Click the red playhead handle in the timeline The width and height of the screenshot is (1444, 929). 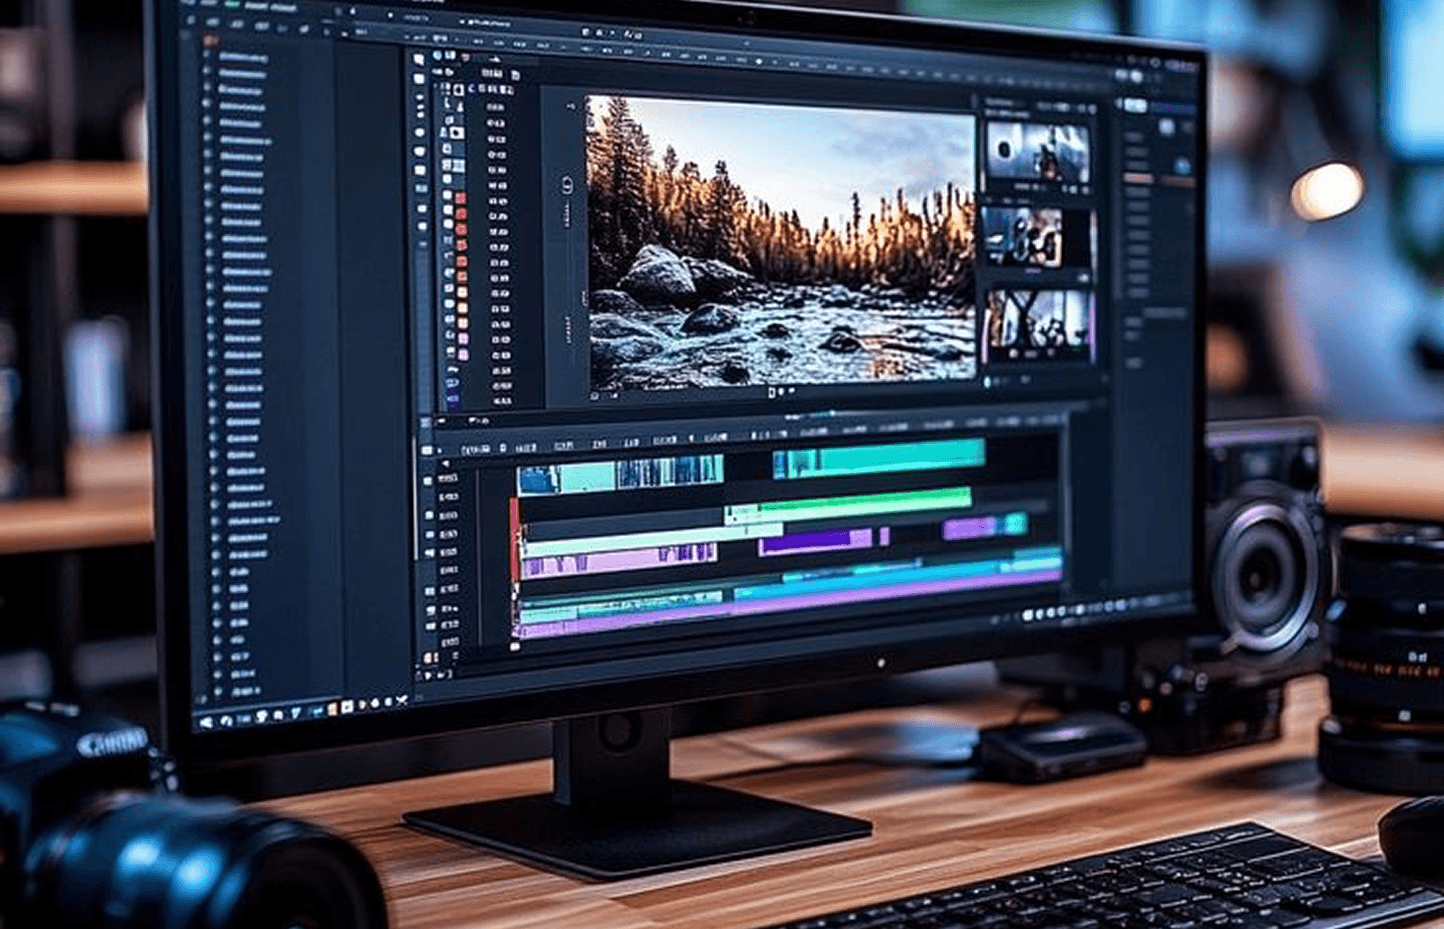pos(514,540)
